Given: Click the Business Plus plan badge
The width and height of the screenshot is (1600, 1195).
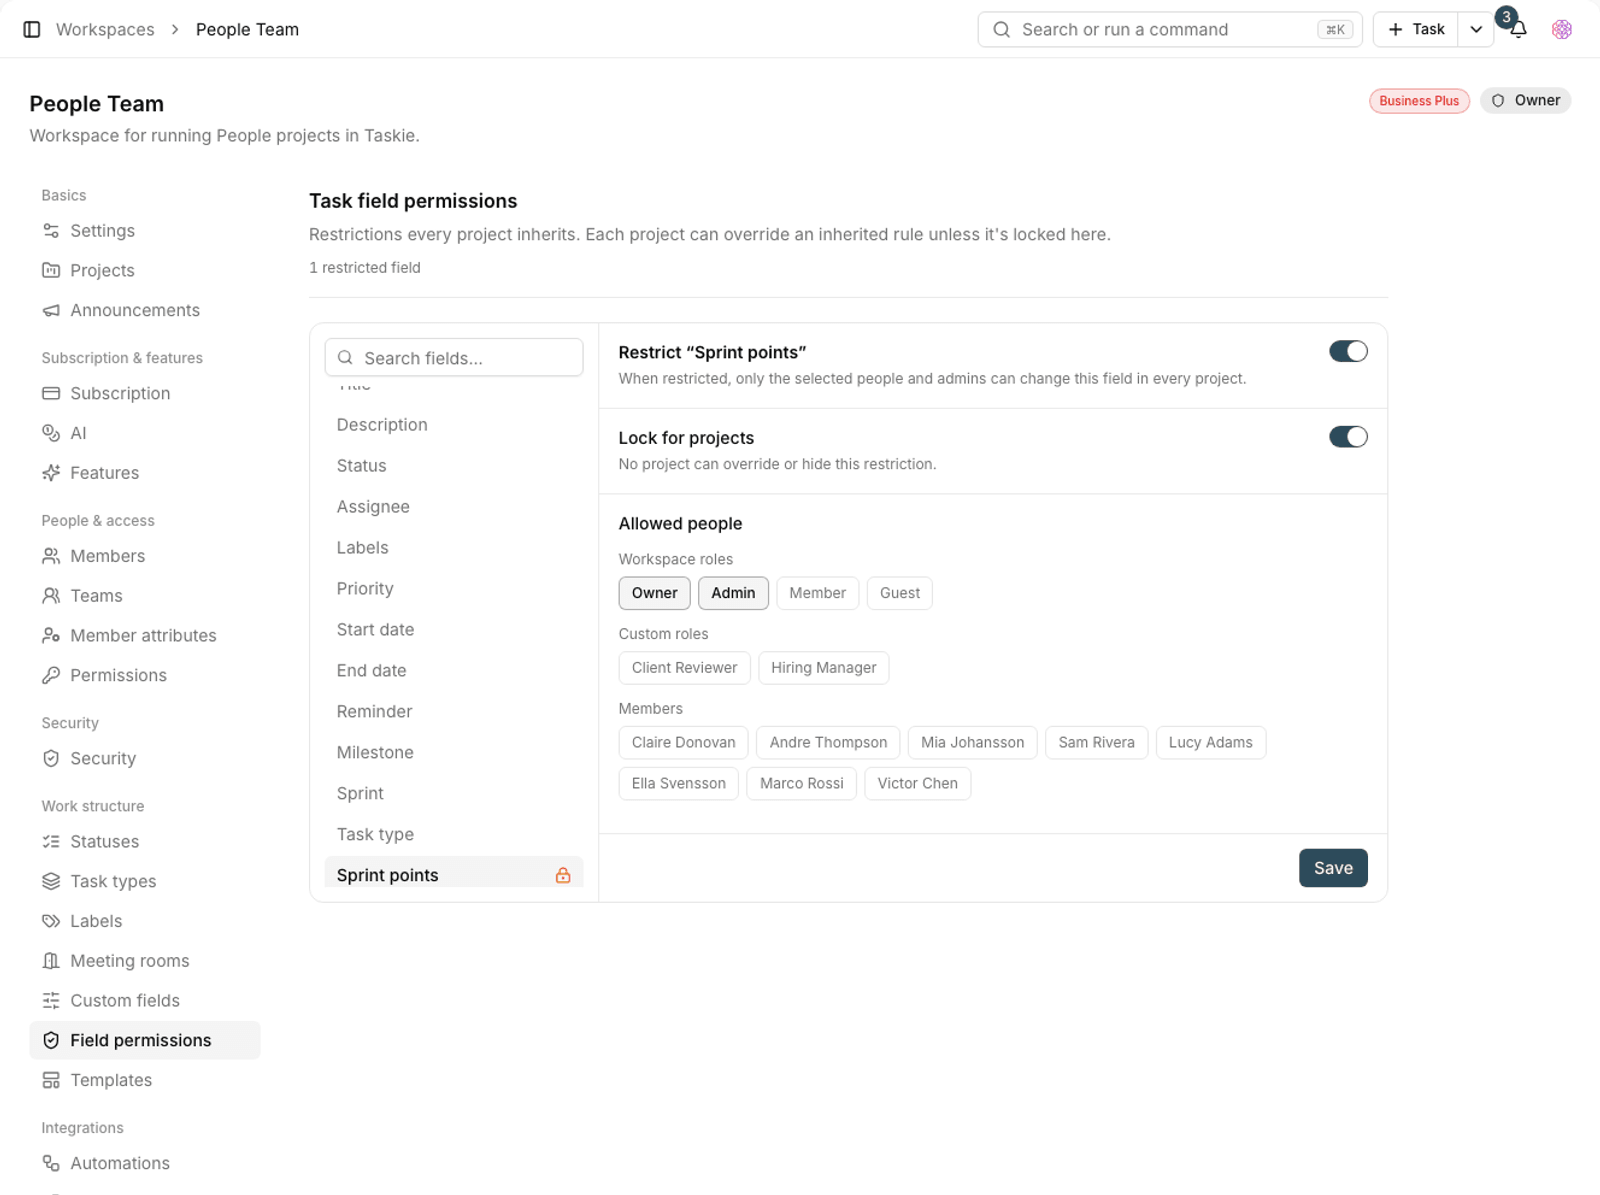Looking at the screenshot, I should click(x=1419, y=101).
